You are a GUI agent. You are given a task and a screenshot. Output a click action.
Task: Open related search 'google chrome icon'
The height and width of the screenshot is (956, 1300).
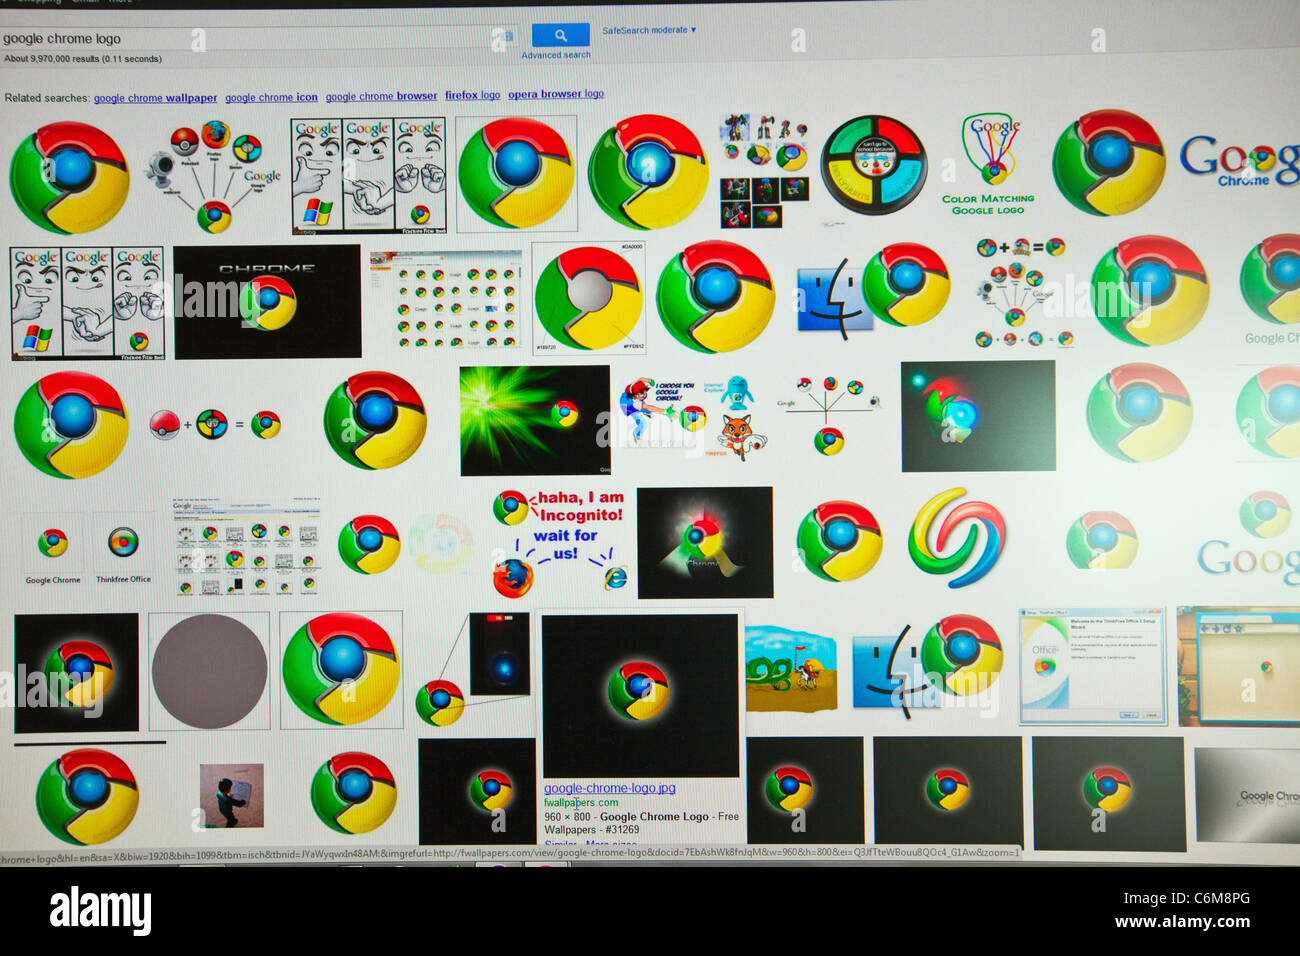tap(271, 97)
